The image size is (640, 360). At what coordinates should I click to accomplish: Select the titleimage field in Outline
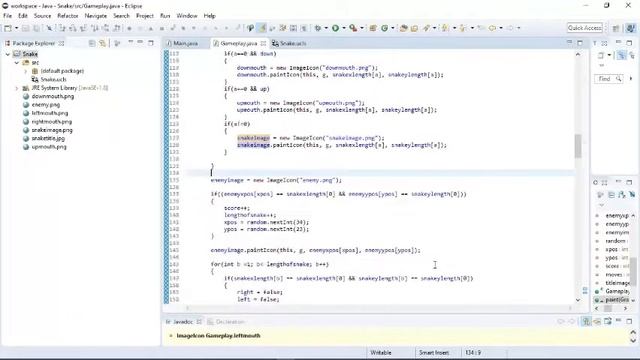pyautogui.click(x=617, y=283)
